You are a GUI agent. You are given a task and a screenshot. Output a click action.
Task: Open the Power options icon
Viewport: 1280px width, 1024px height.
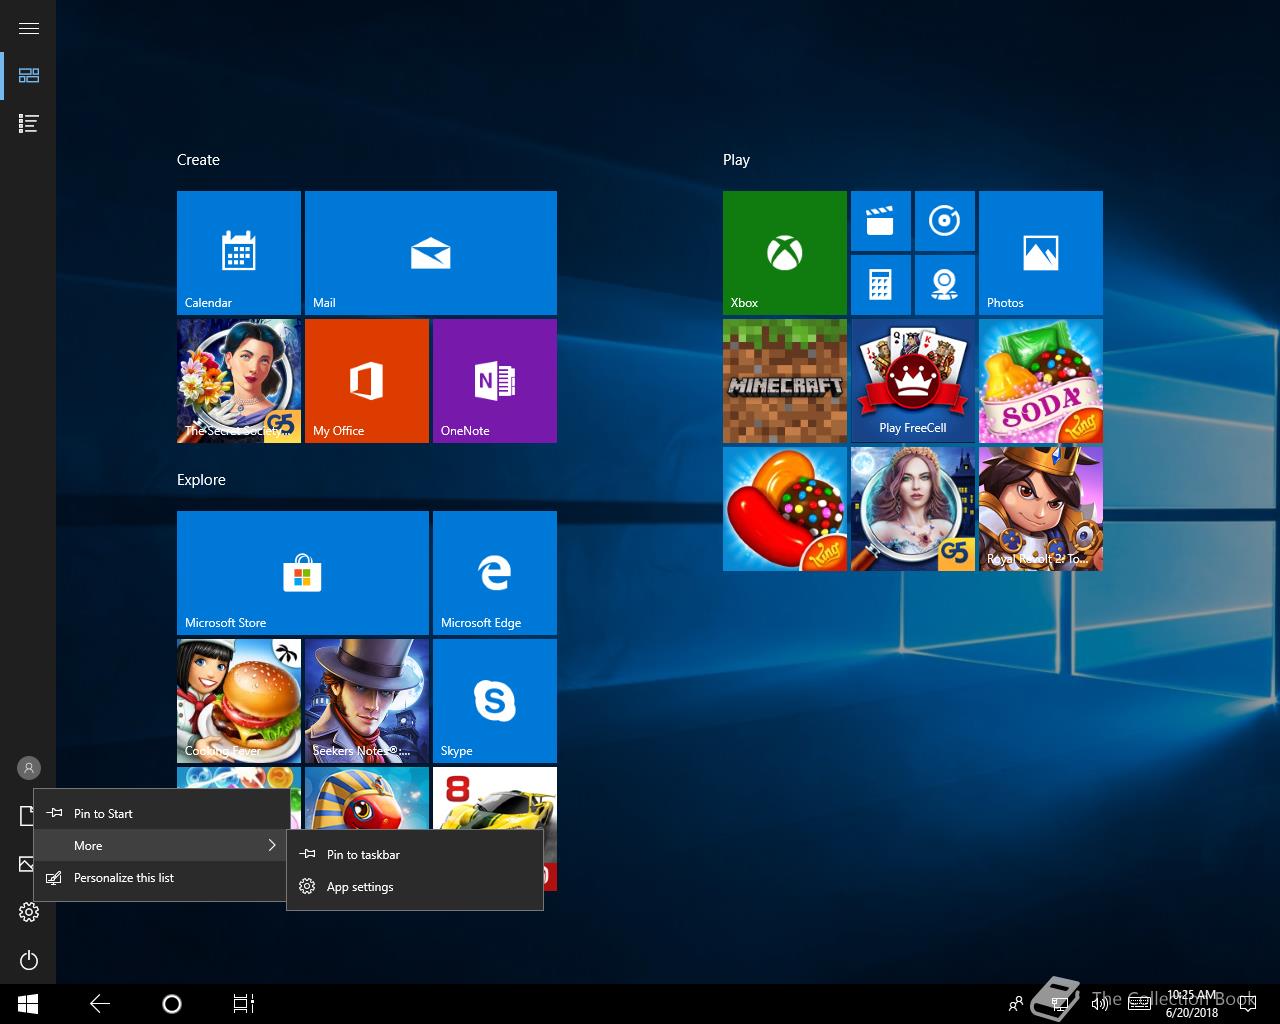29,960
